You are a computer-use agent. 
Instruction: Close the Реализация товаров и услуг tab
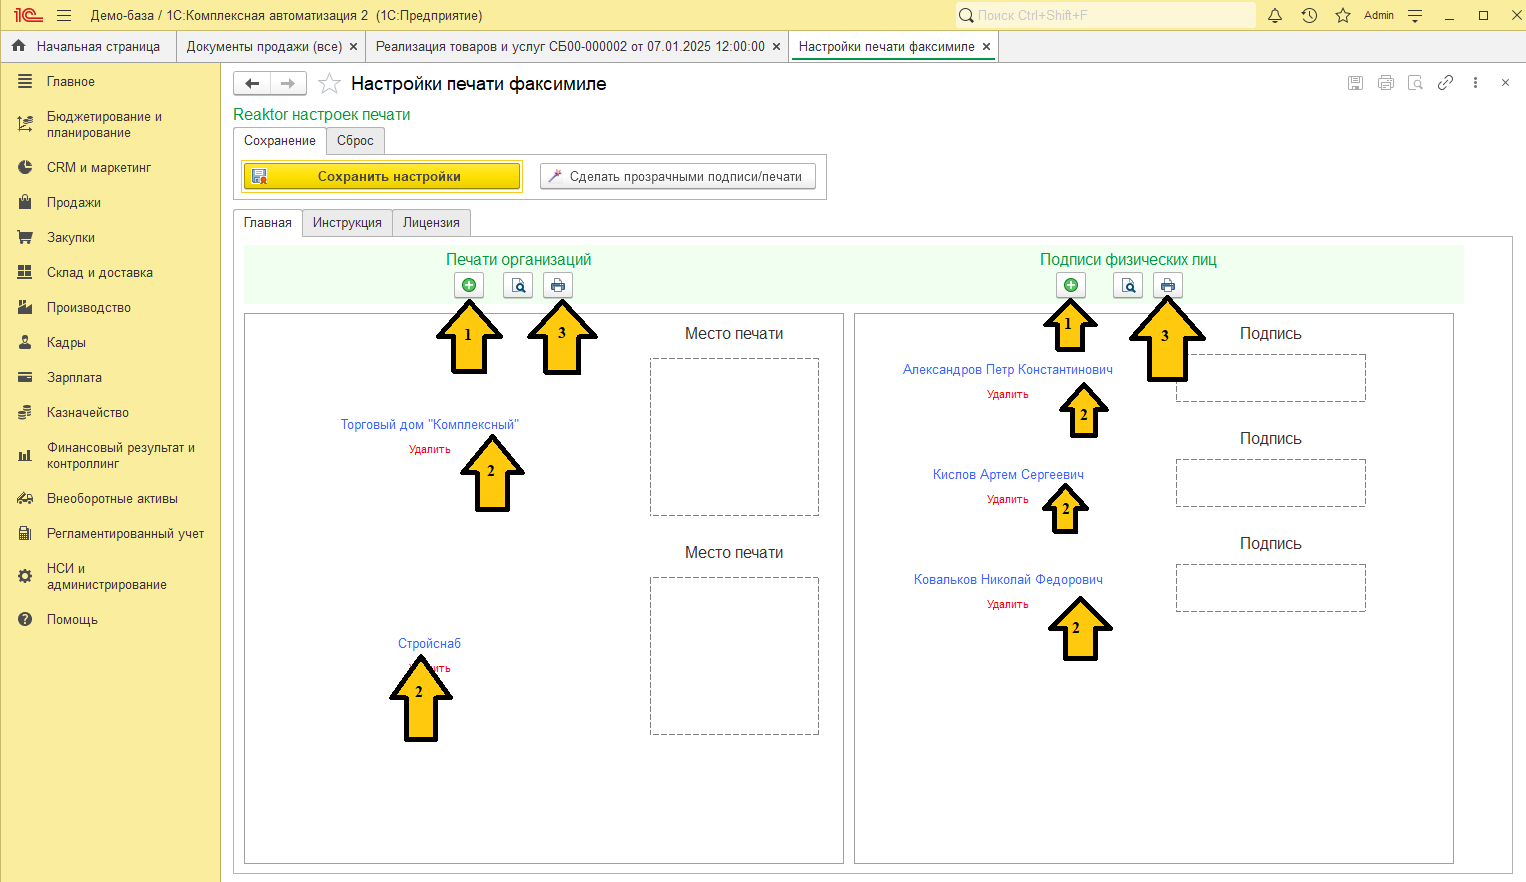tap(776, 47)
